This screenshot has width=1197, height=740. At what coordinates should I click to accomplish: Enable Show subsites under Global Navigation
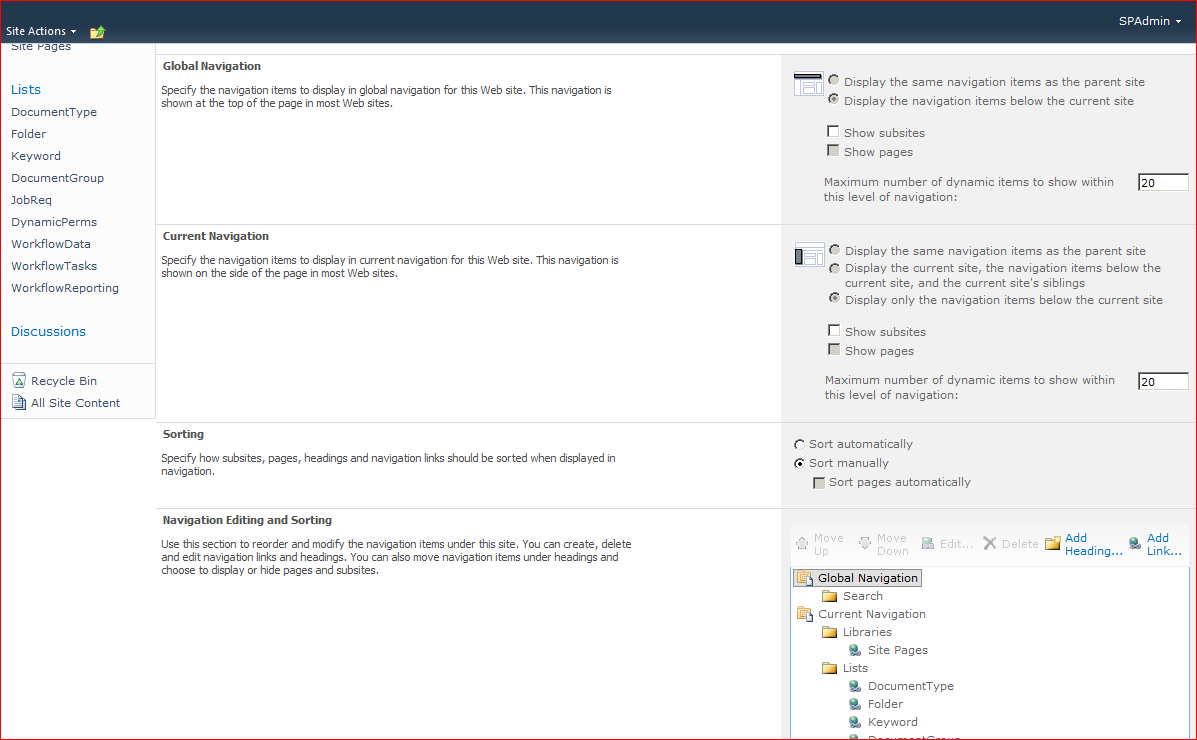pos(833,132)
